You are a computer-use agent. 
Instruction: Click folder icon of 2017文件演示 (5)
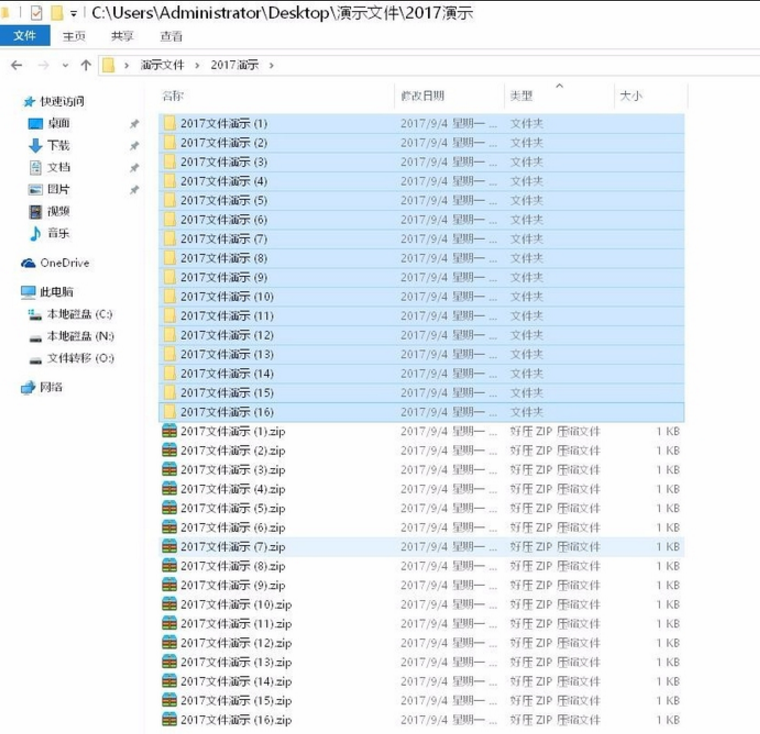click(x=169, y=200)
